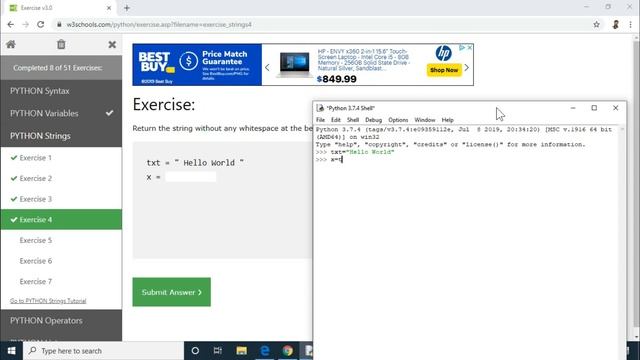Screen dimensions: 640x360
Task: Open the Edit menu in Python Shell
Action: (336, 120)
